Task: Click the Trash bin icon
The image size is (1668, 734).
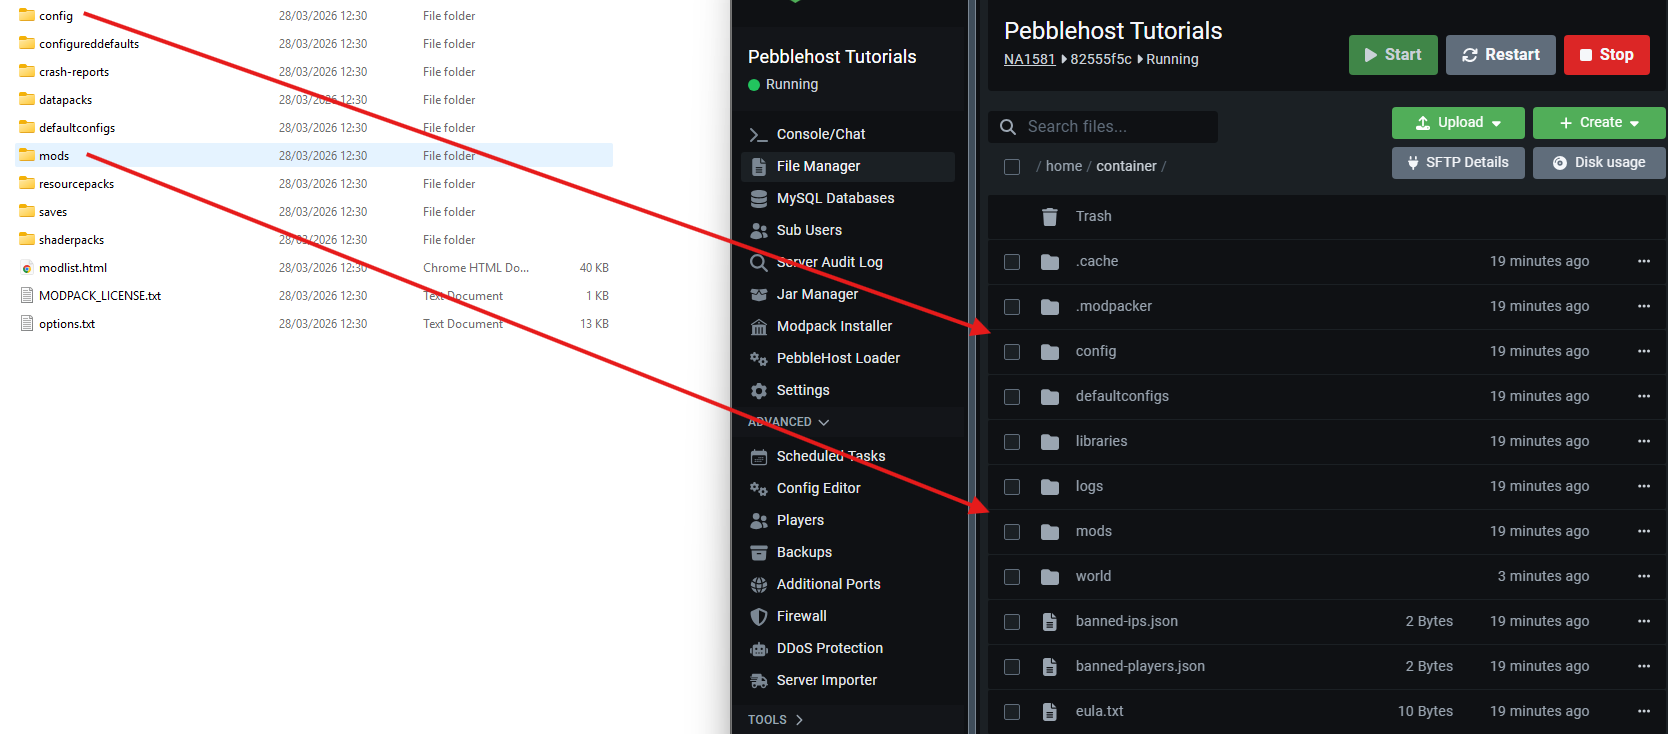Action: click(1049, 217)
